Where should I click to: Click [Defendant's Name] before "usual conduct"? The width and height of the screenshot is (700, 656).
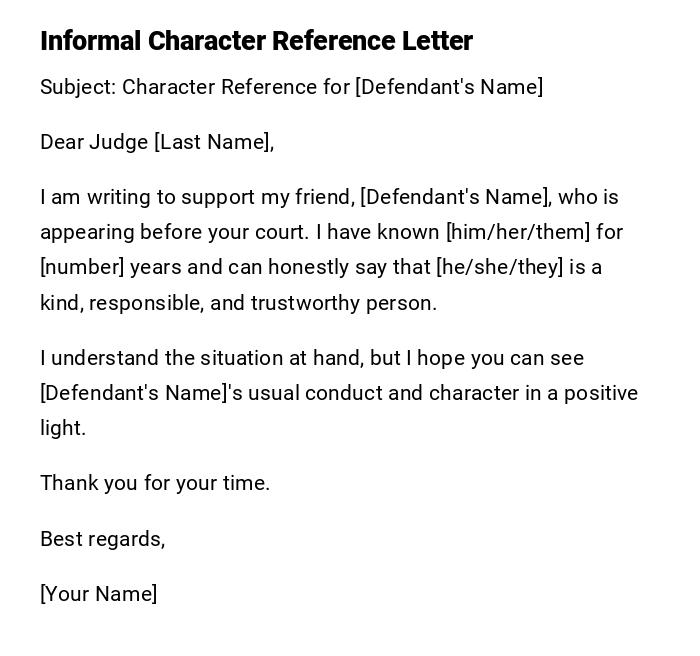click(x=135, y=393)
